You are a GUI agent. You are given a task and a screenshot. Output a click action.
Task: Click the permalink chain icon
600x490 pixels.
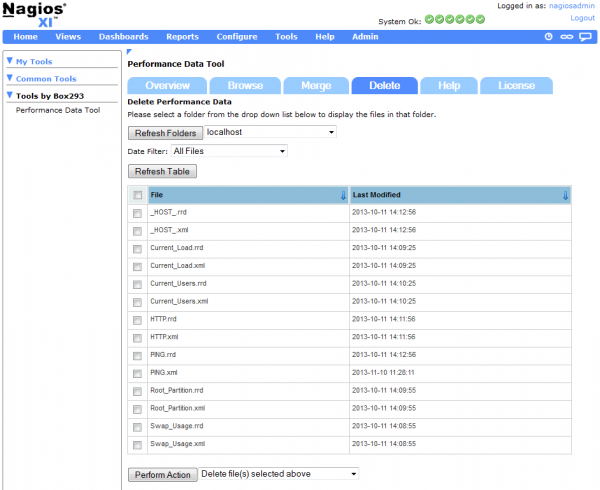tap(567, 36)
